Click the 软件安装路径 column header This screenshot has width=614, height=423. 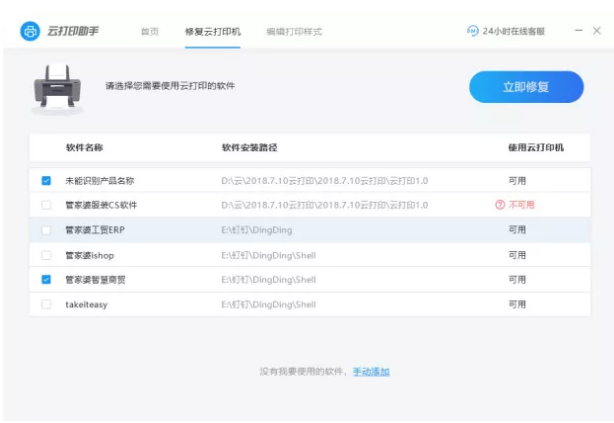pos(249,147)
